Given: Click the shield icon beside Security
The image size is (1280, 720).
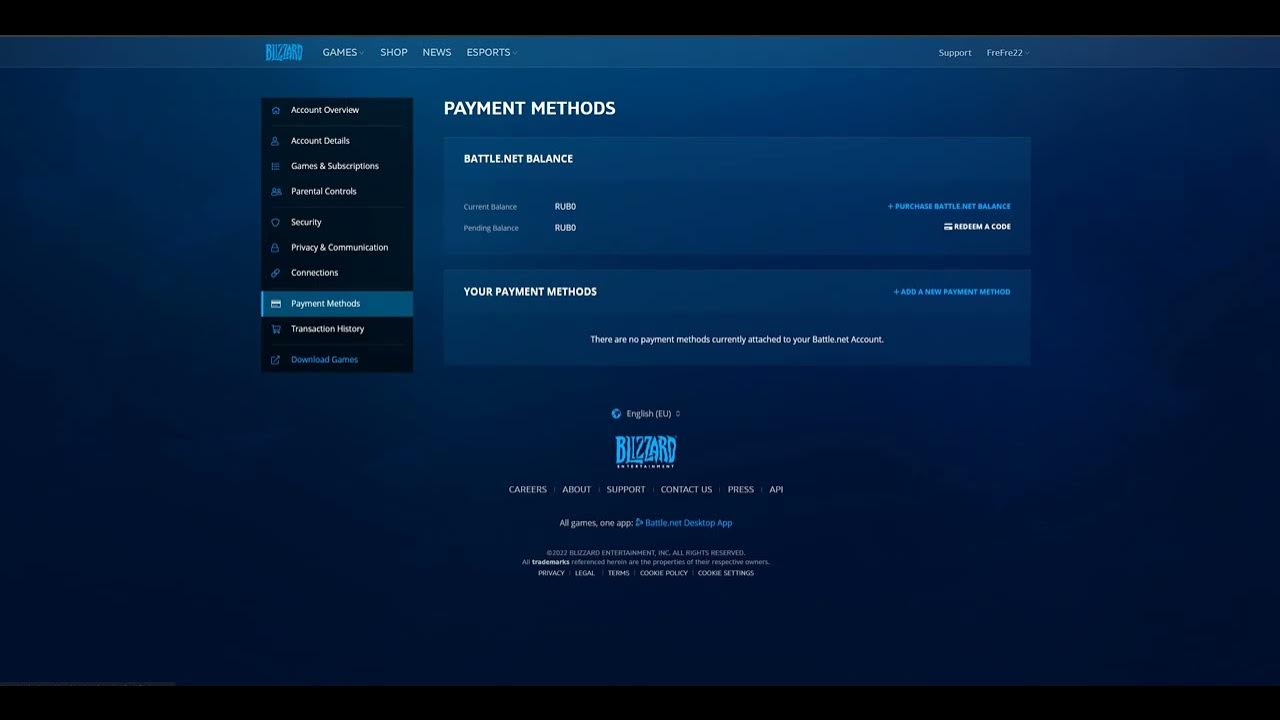Looking at the screenshot, I should point(276,222).
